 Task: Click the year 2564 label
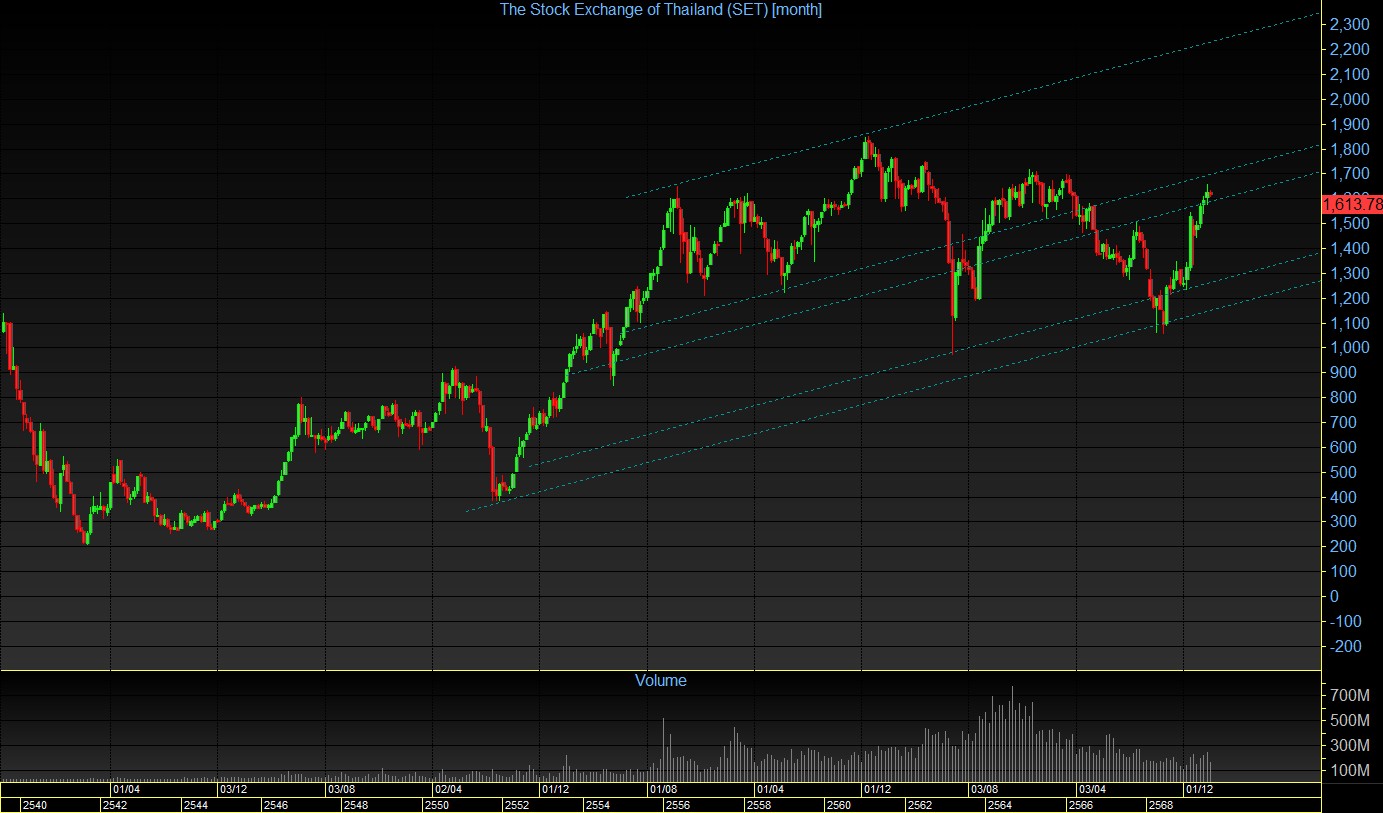(999, 805)
